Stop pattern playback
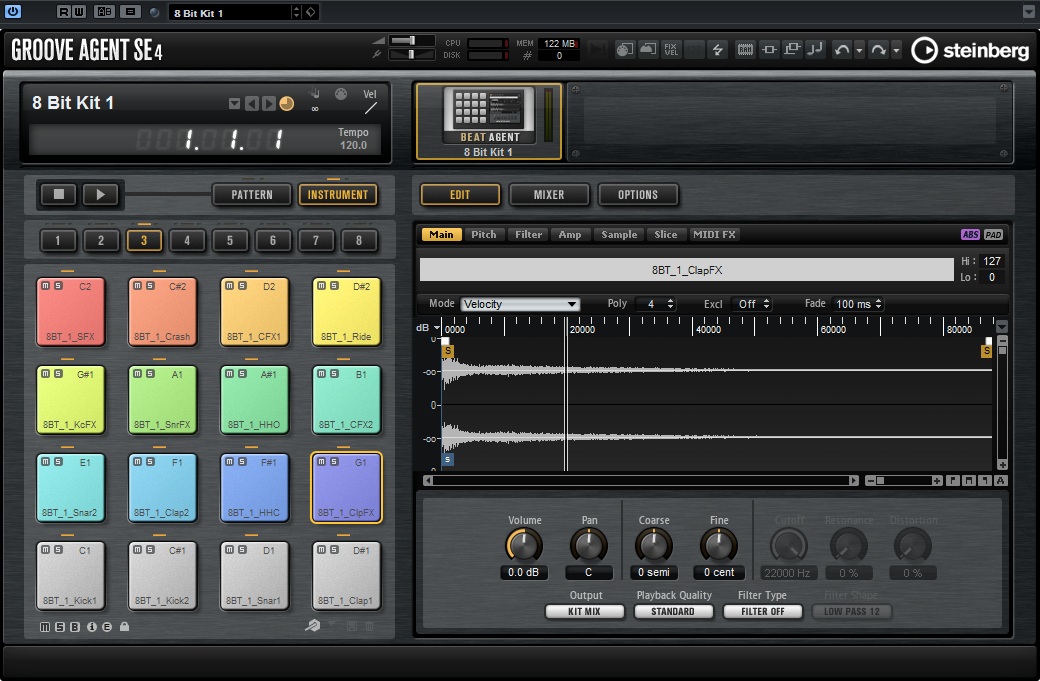The width and height of the screenshot is (1040, 681). 59,194
